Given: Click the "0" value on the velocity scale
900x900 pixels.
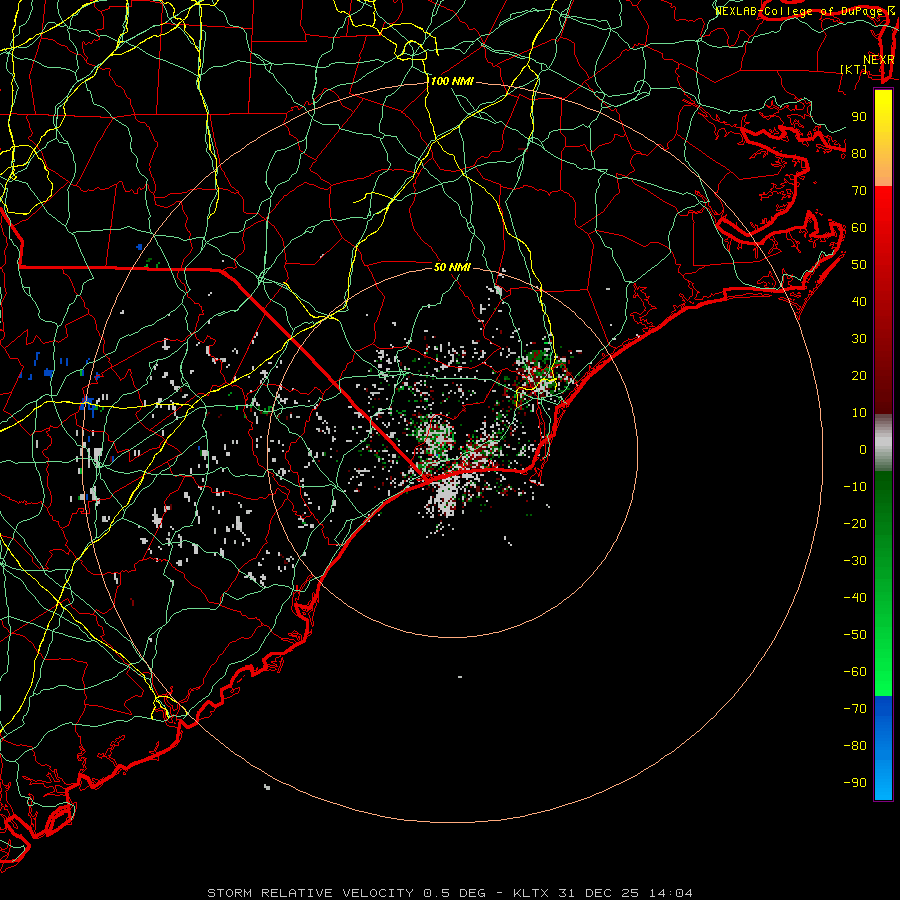Looking at the screenshot, I should click(863, 449).
